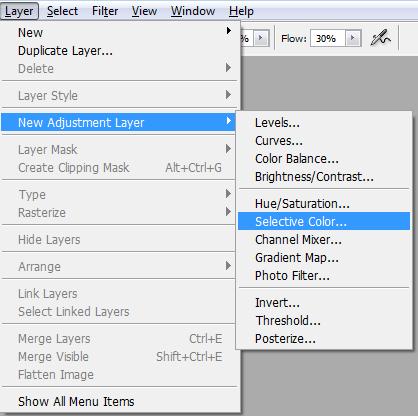Add a Color Balance adjustment layer
Screen dimensions: 418x416
coord(324,158)
